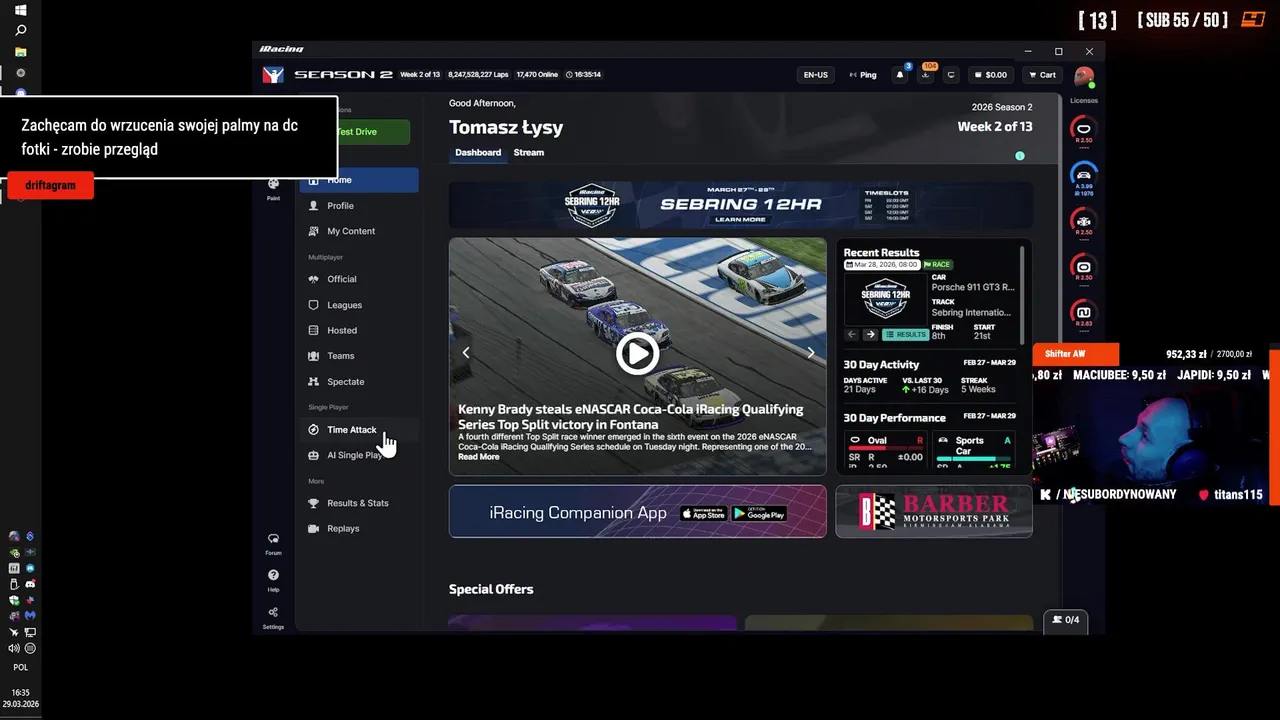Click the monitor display icon in top bar

951,75
